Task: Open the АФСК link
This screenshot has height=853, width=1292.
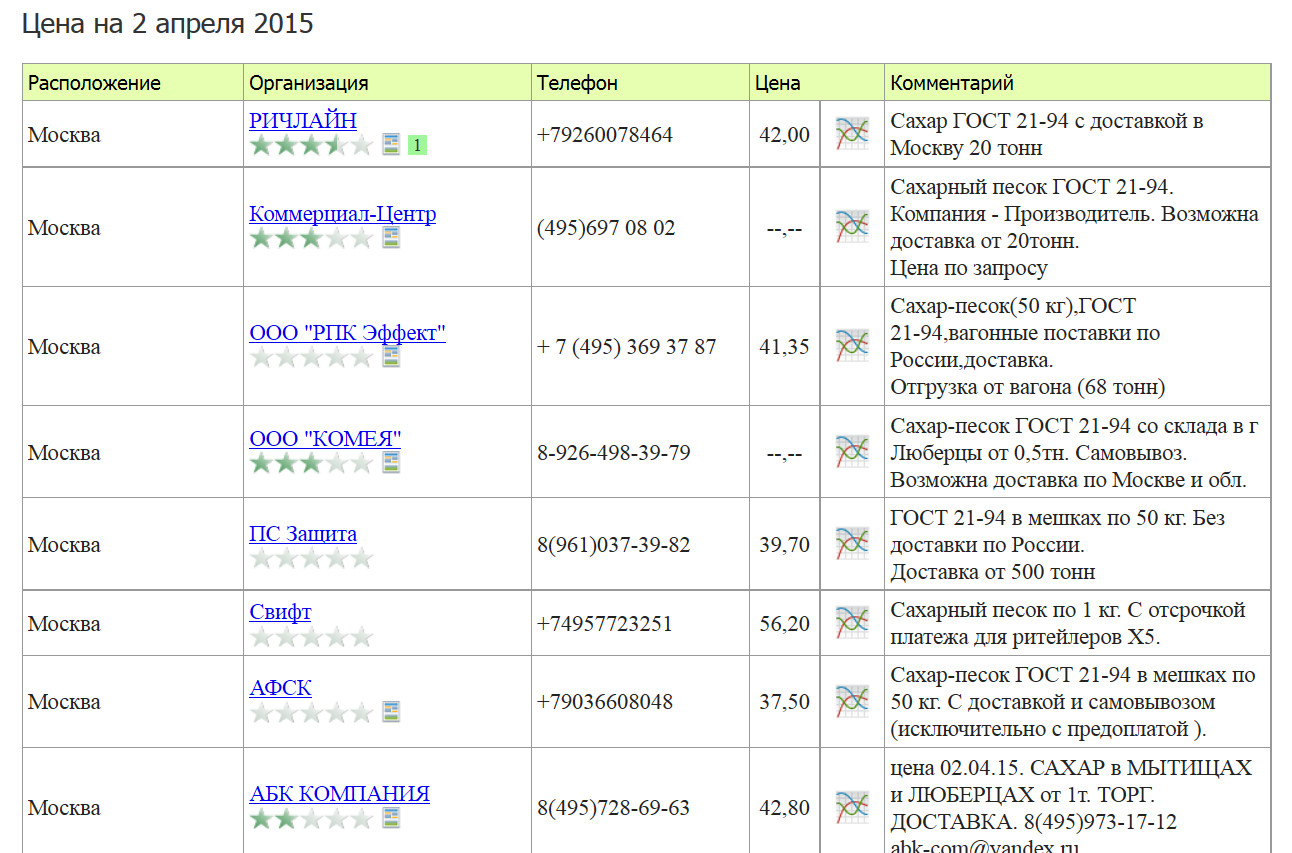Action: coord(280,688)
